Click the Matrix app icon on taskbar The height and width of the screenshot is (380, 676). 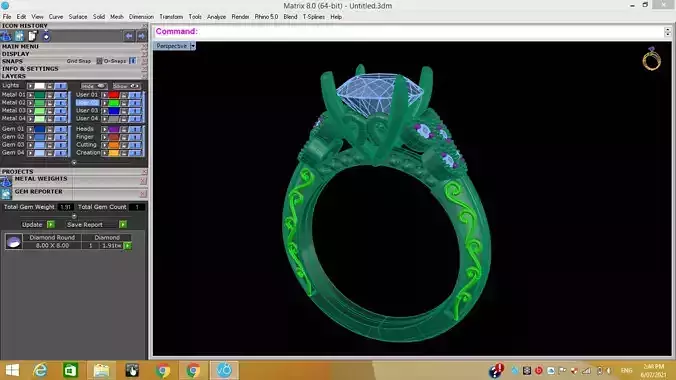point(224,371)
